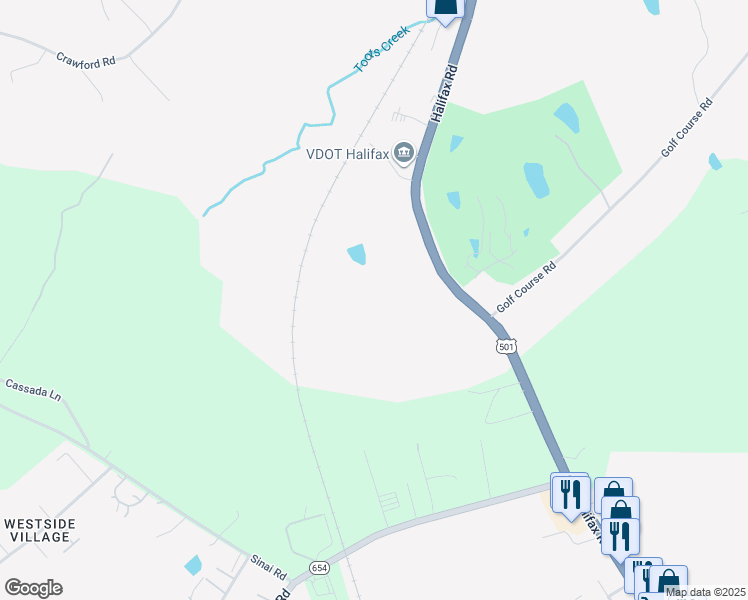
Task: Click the US 501 route shield
Action: pos(506,346)
